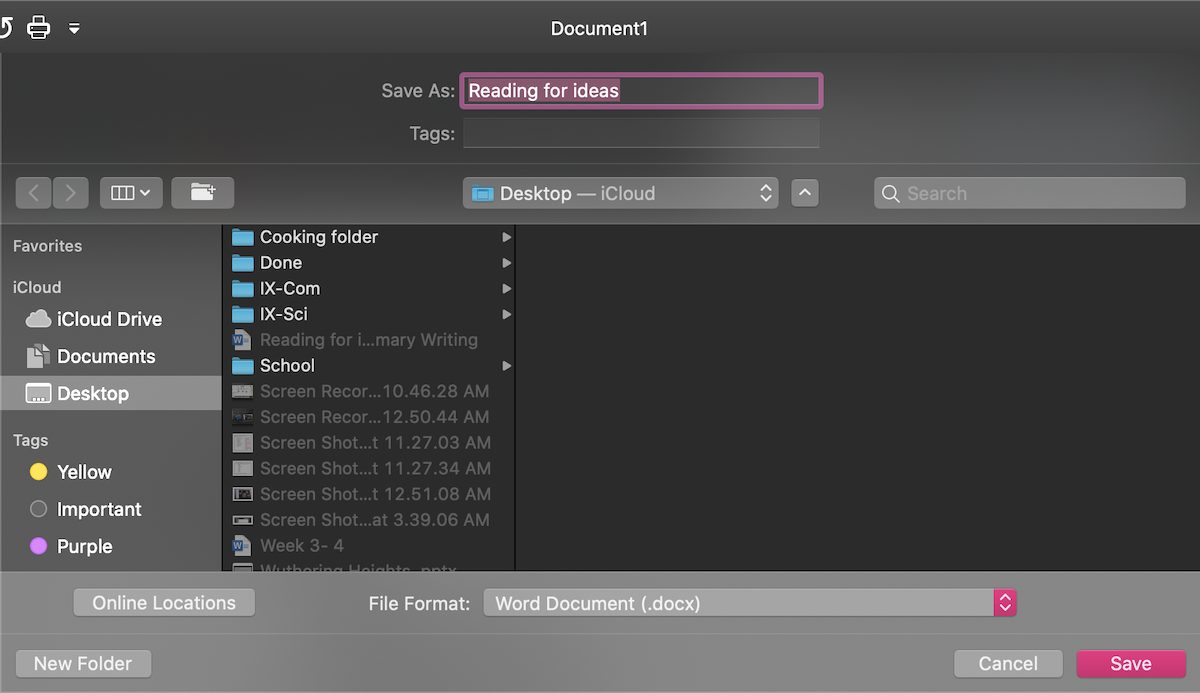Open the quick access toolbar customize arrow
The width and height of the screenshot is (1200, 693).
pyautogui.click(x=74, y=28)
